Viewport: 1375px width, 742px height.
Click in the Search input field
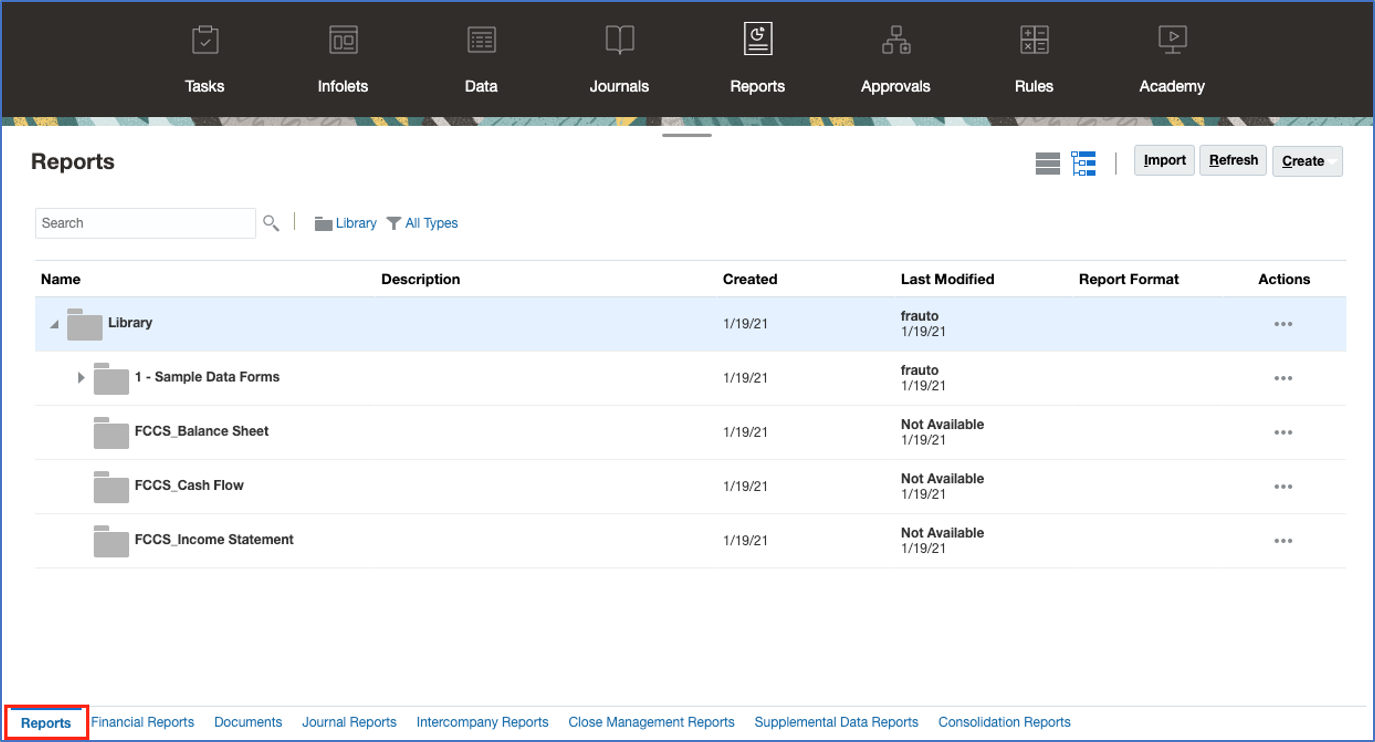pyautogui.click(x=146, y=223)
